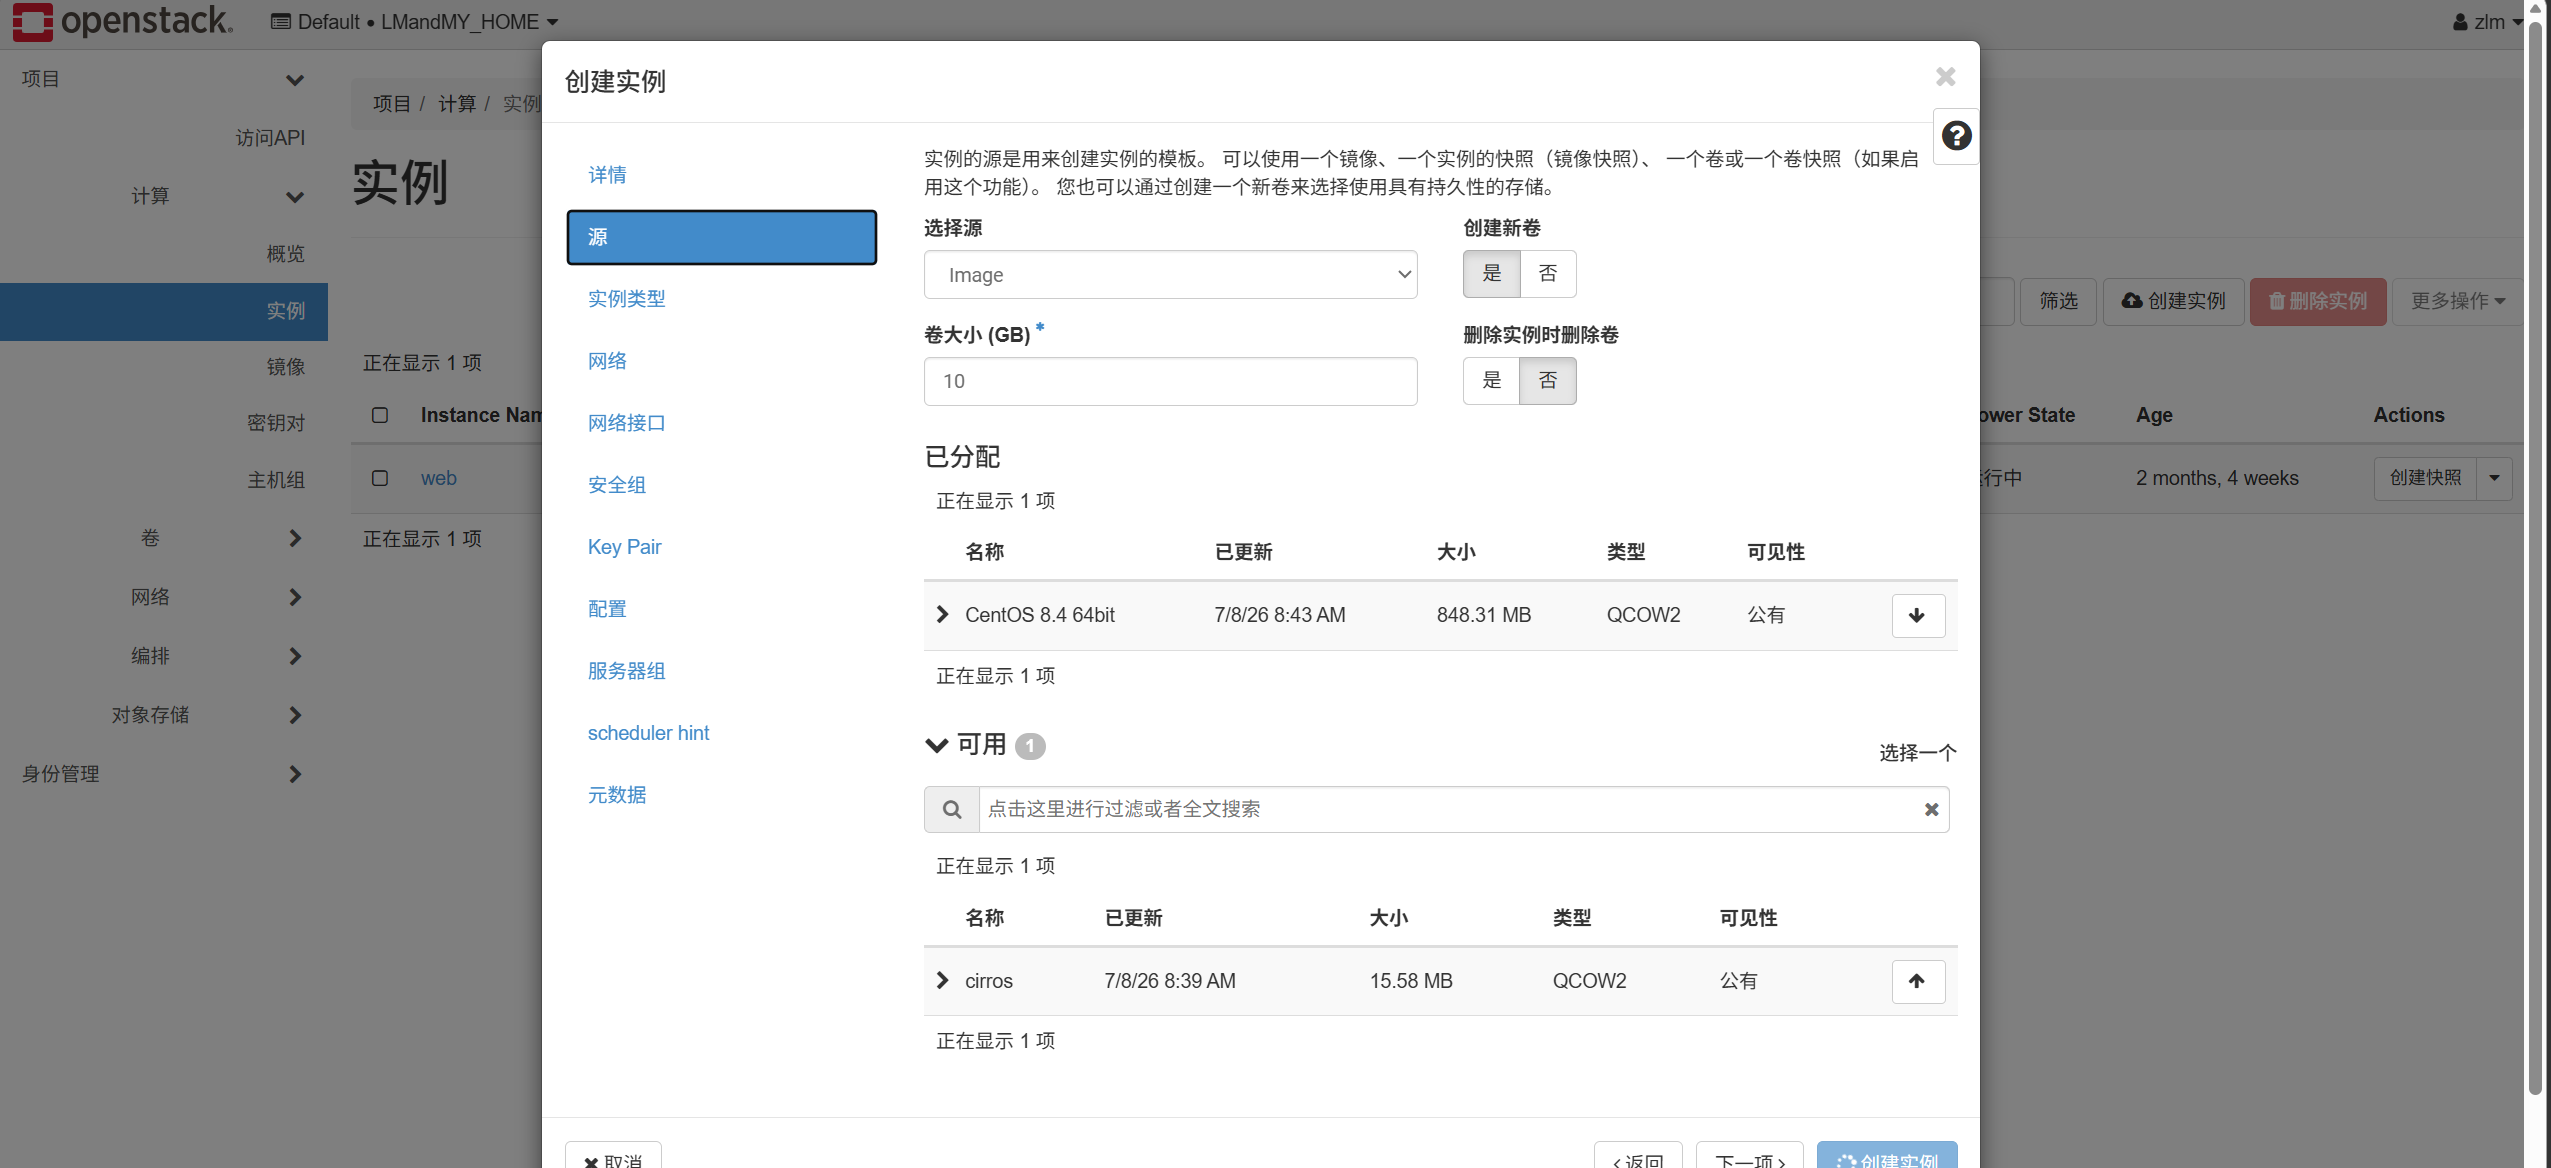The height and width of the screenshot is (1168, 2551).
Task: Collapse the Available (可用) section
Action: coord(937,746)
